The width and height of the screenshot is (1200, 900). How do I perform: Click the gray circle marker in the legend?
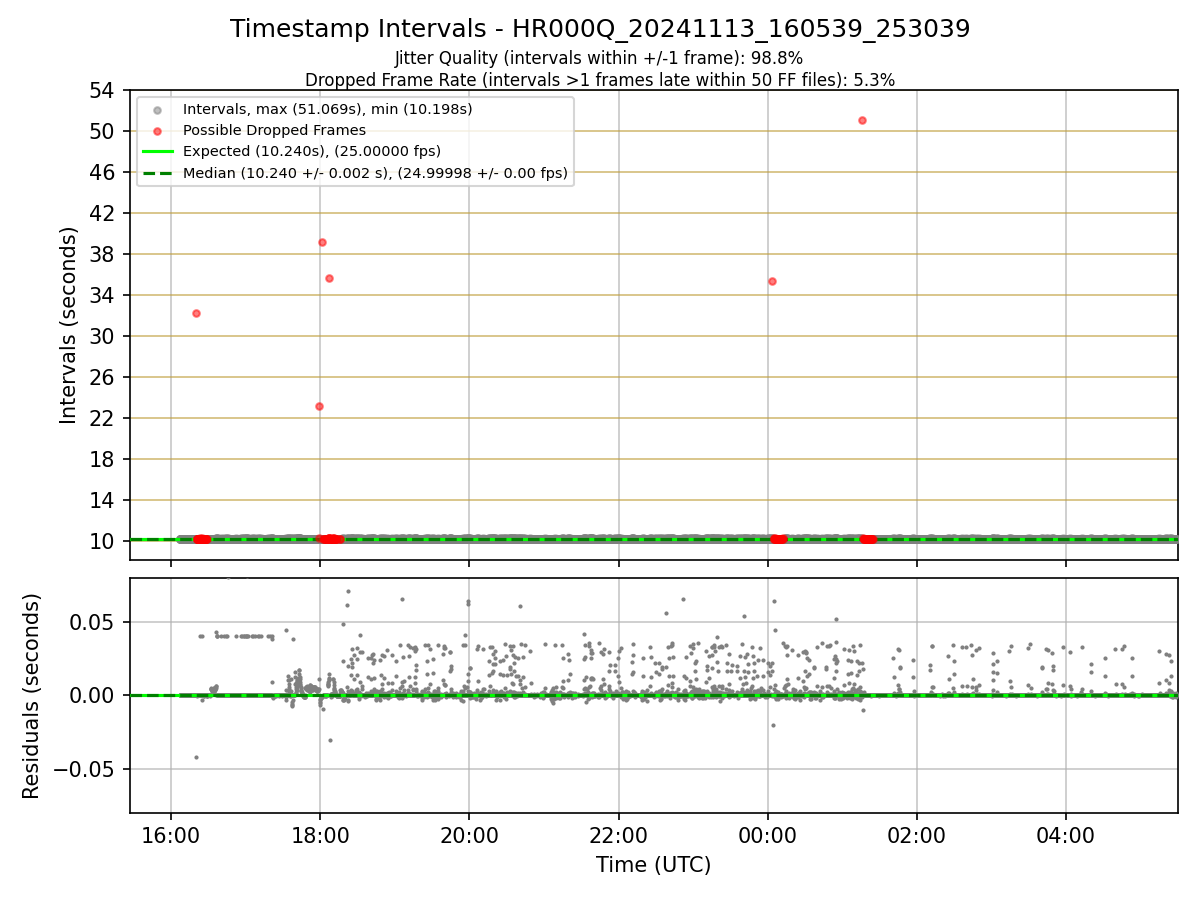(x=157, y=109)
